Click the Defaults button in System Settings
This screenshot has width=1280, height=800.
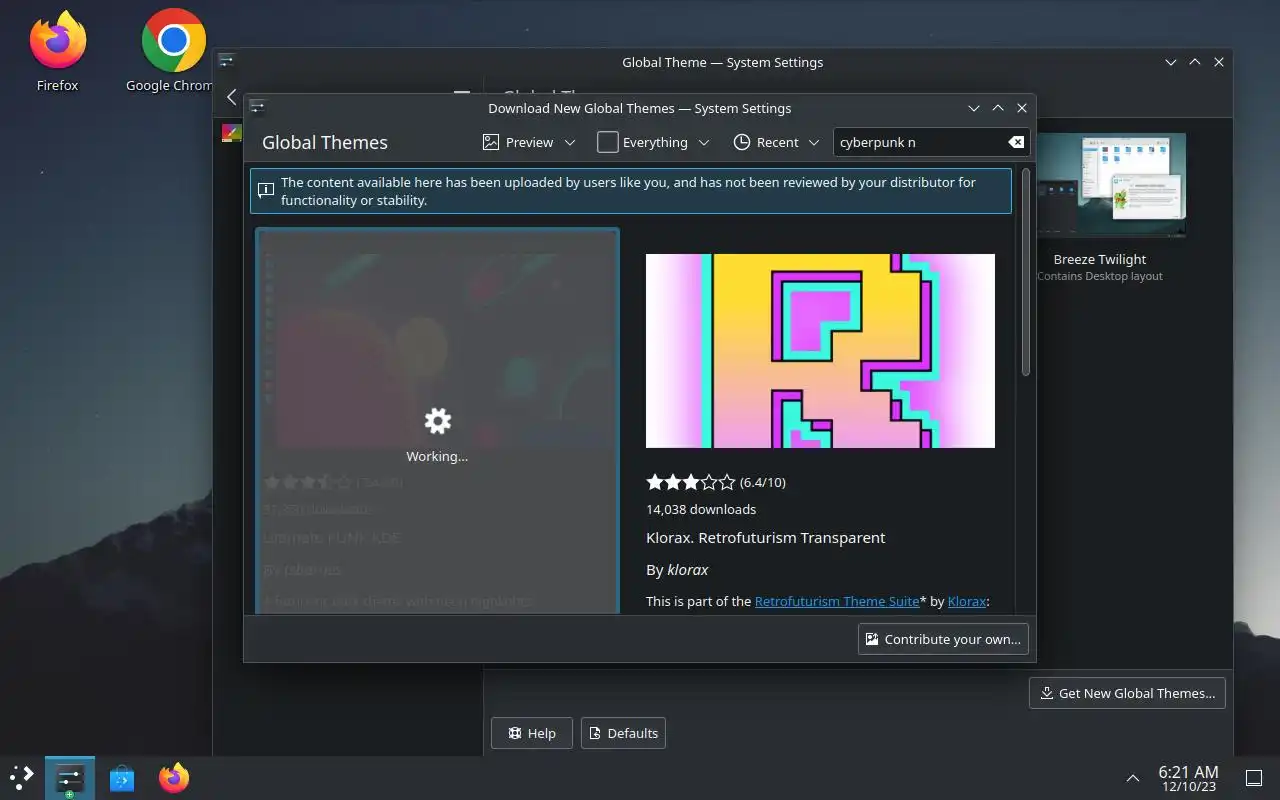pyautogui.click(x=623, y=733)
